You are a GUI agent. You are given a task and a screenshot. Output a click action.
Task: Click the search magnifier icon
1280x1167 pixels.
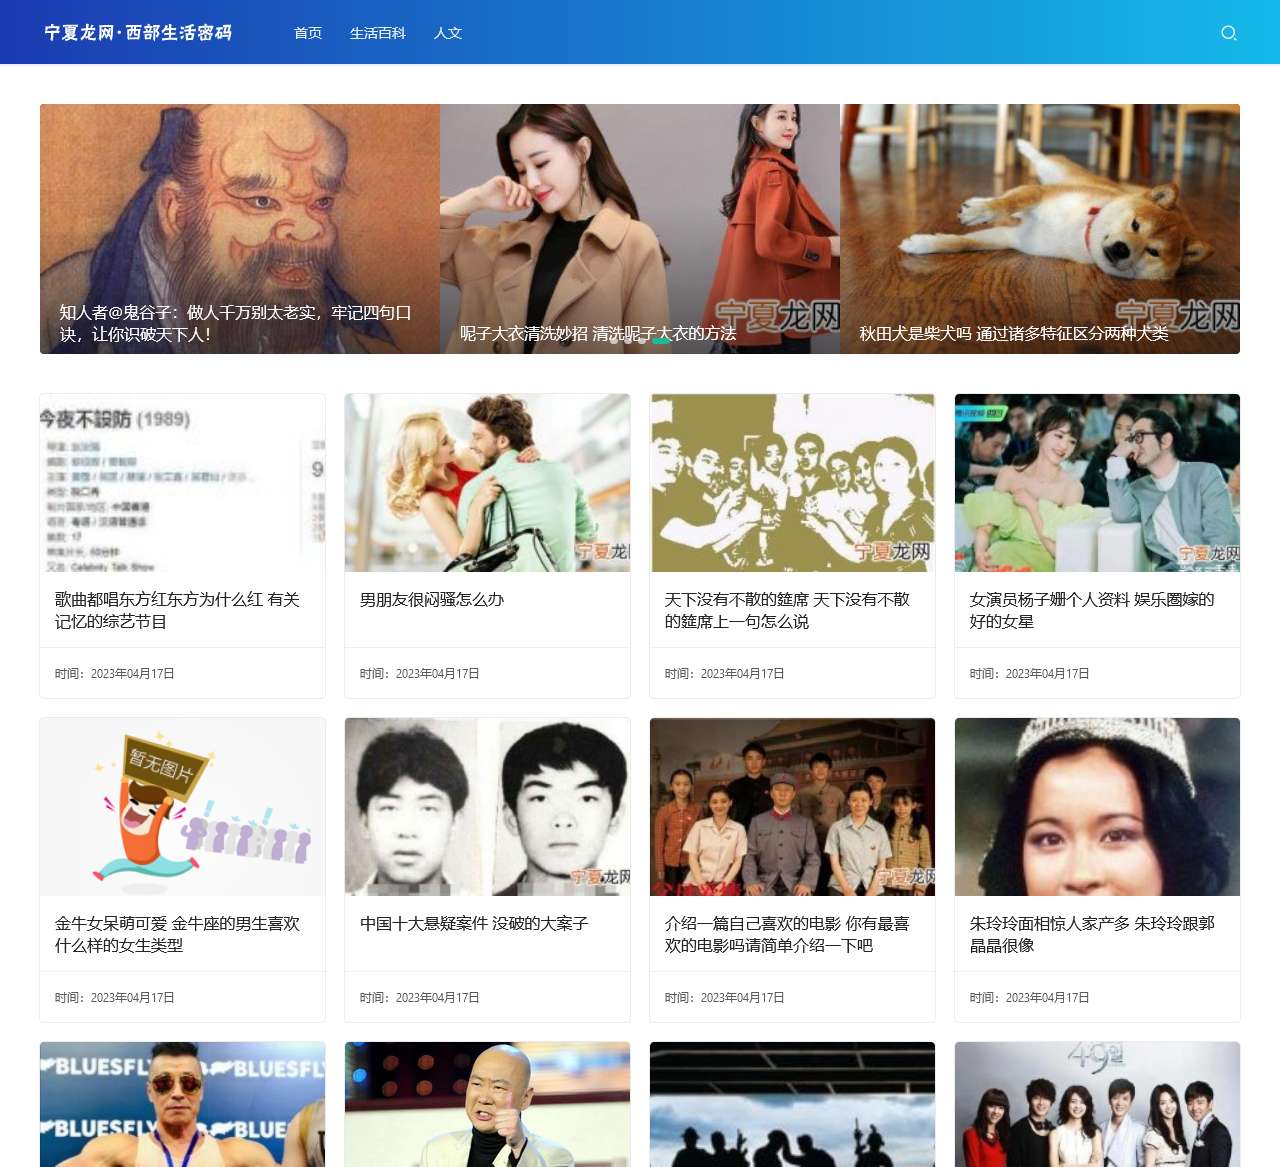(x=1229, y=33)
